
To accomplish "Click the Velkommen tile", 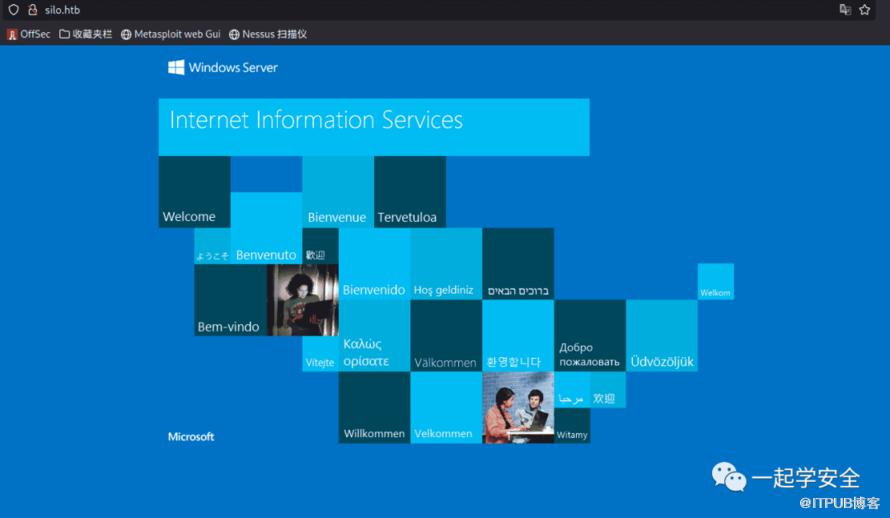I will pos(446,407).
